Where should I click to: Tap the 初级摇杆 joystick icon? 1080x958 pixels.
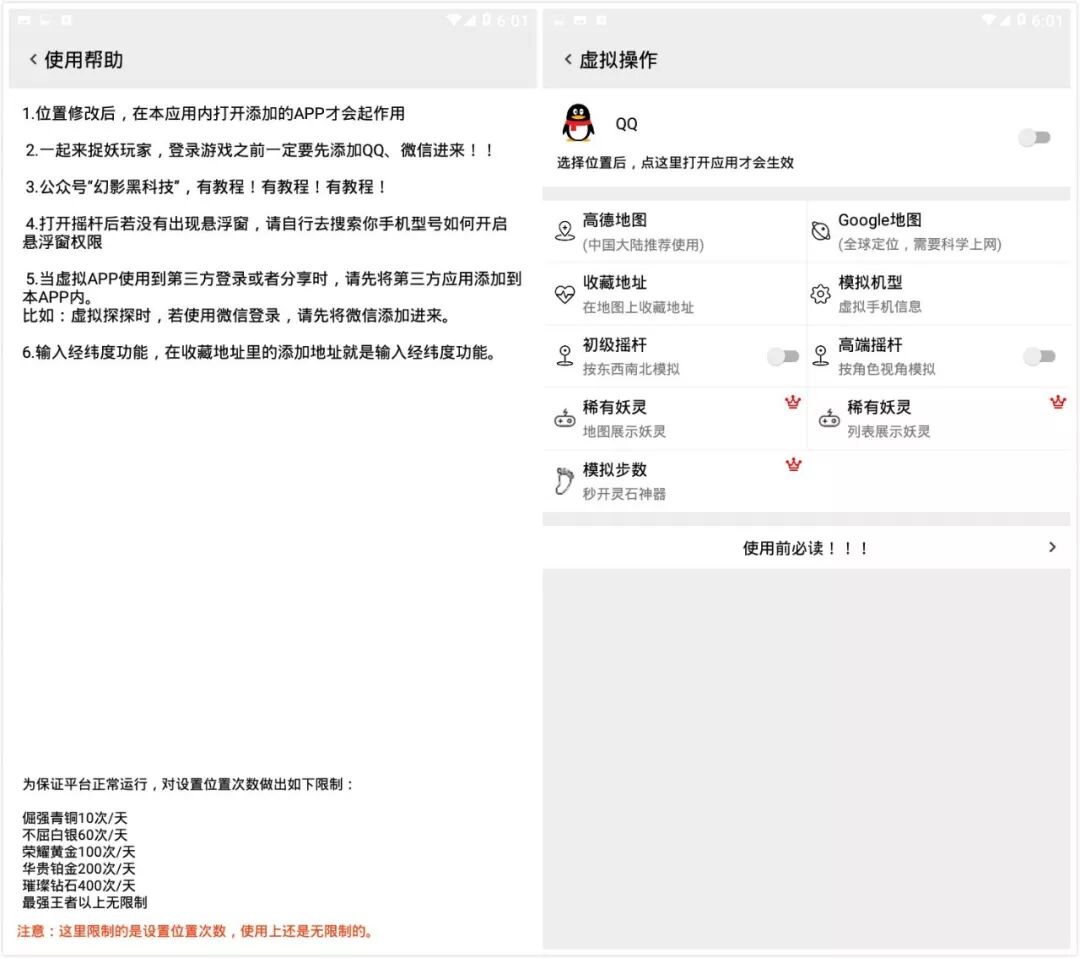(x=565, y=355)
